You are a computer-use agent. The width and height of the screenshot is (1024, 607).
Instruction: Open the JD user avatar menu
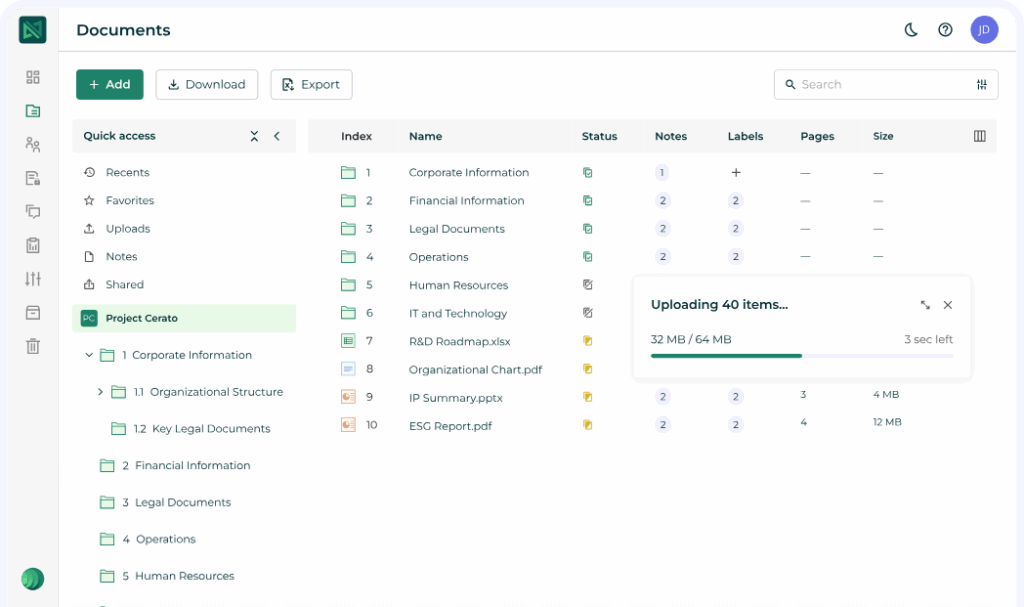tap(984, 30)
